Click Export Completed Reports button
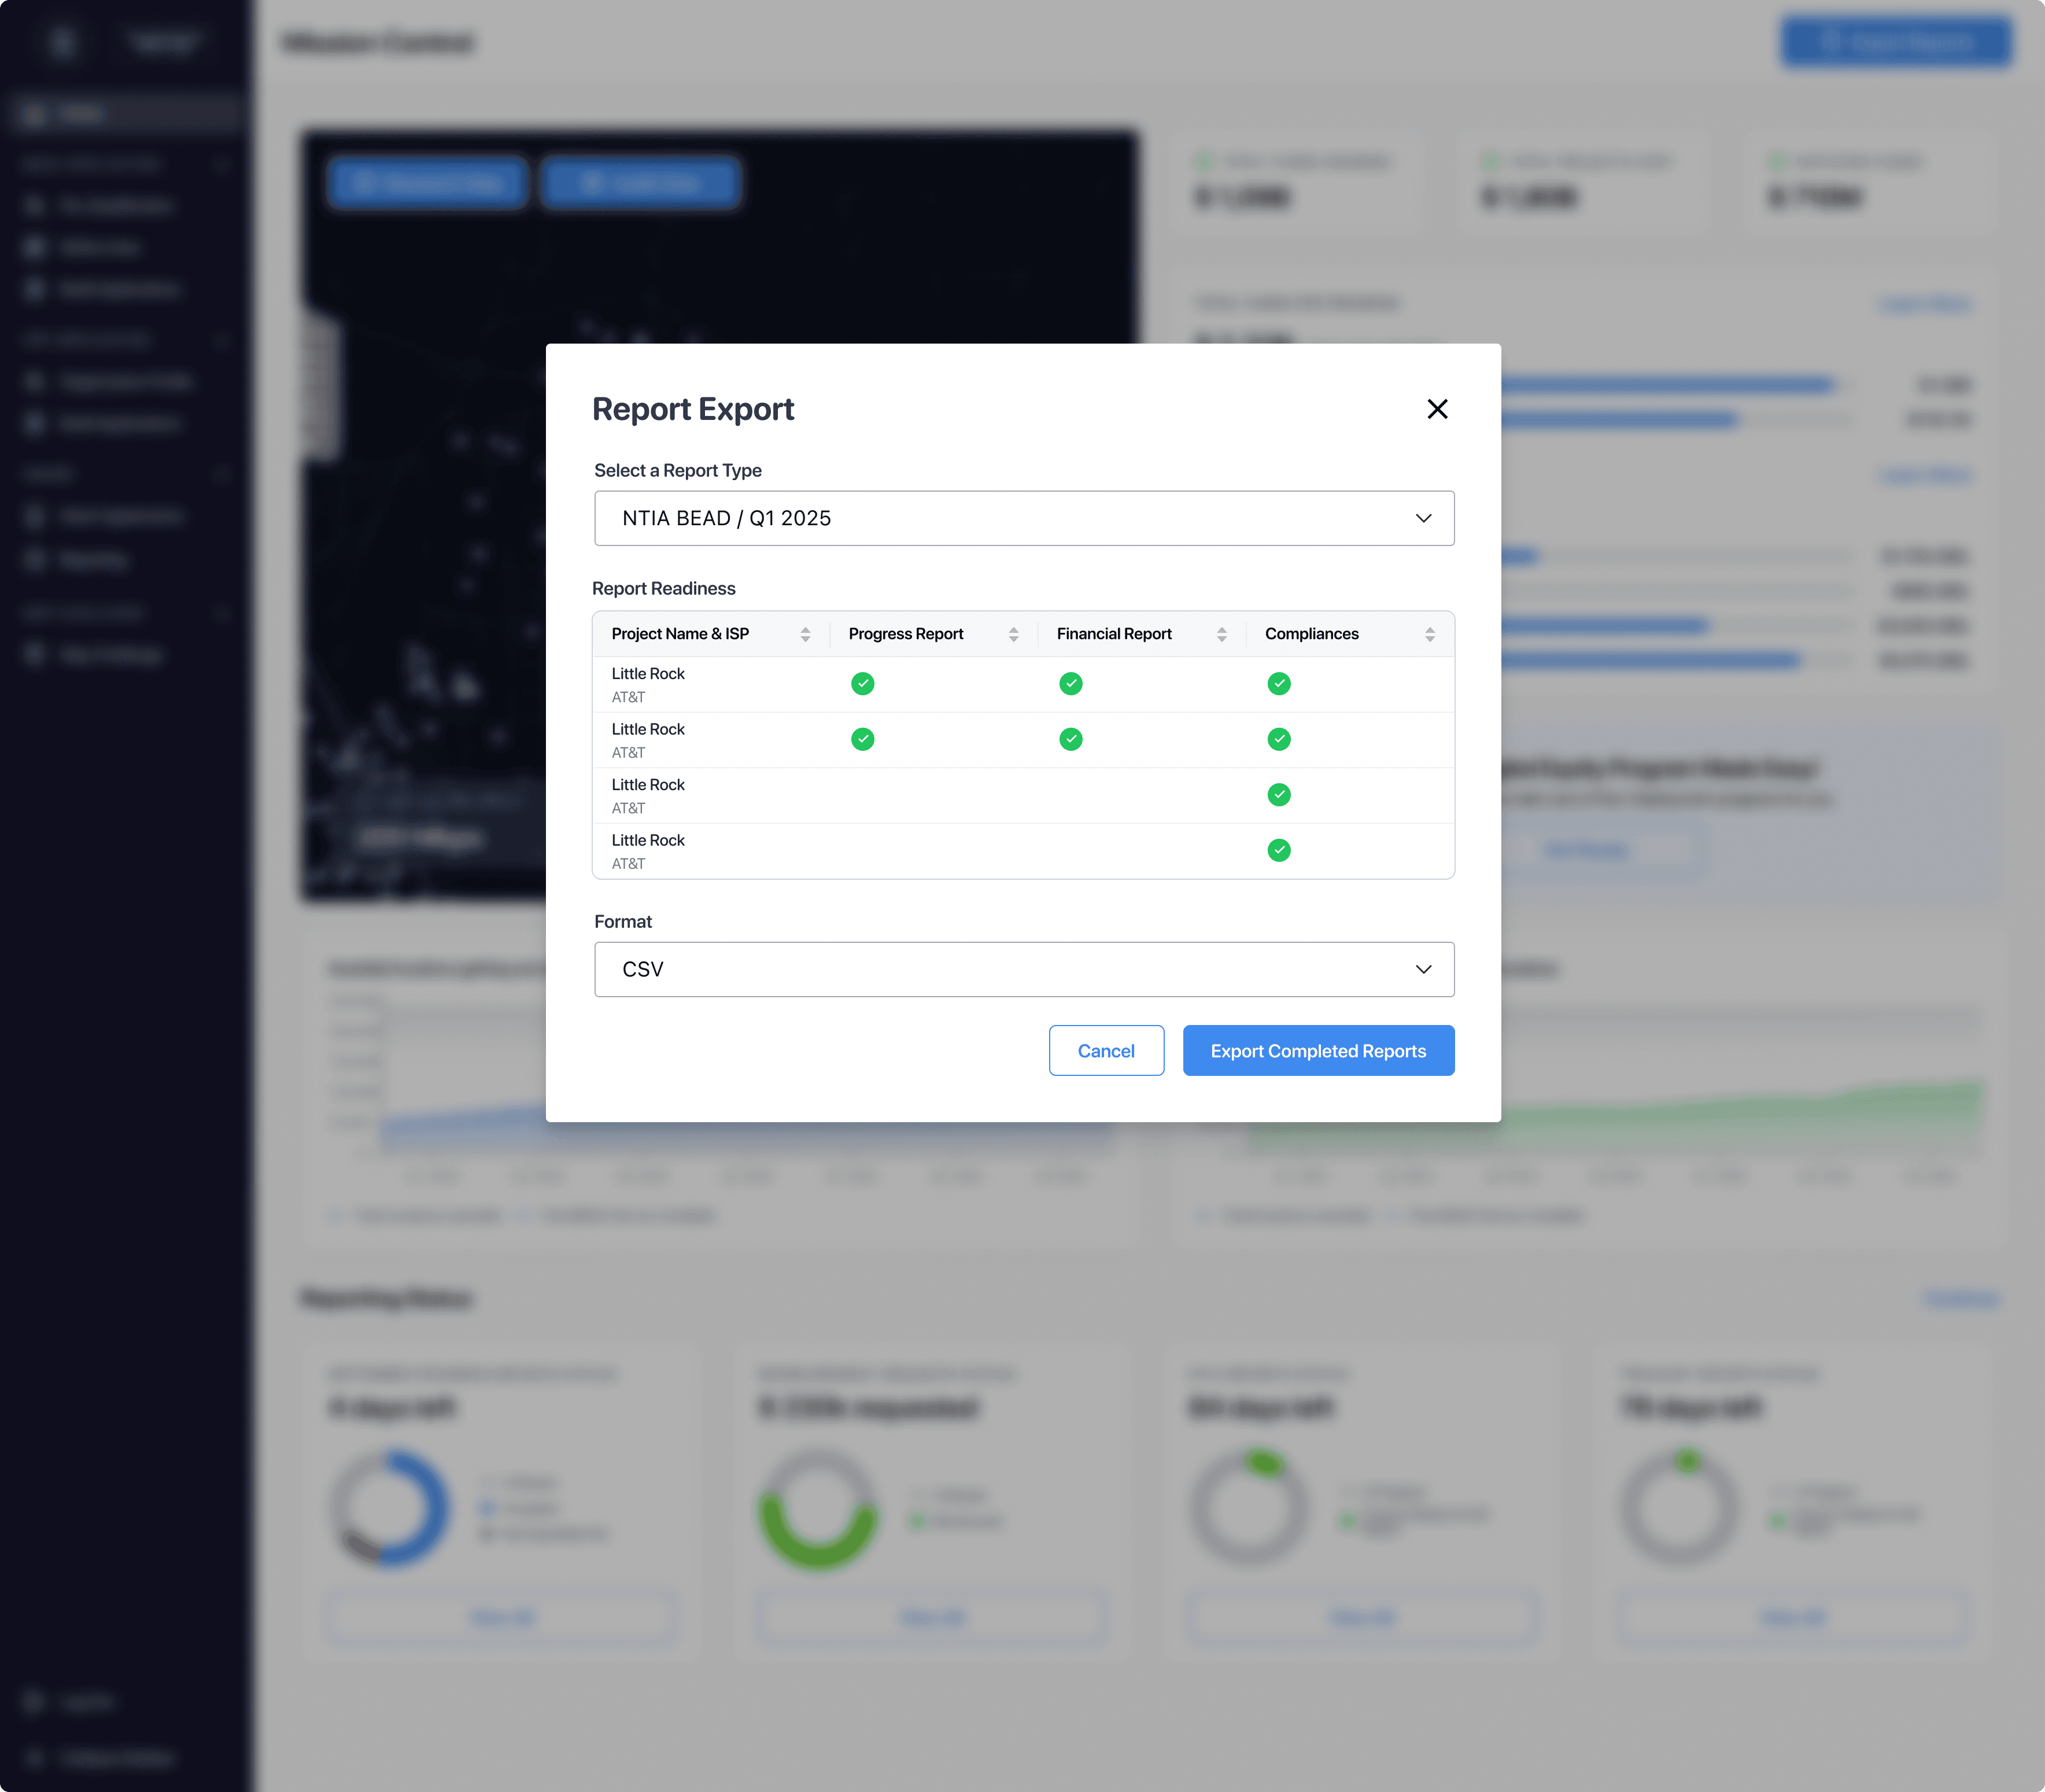Image resolution: width=2045 pixels, height=1792 pixels. click(1317, 1051)
